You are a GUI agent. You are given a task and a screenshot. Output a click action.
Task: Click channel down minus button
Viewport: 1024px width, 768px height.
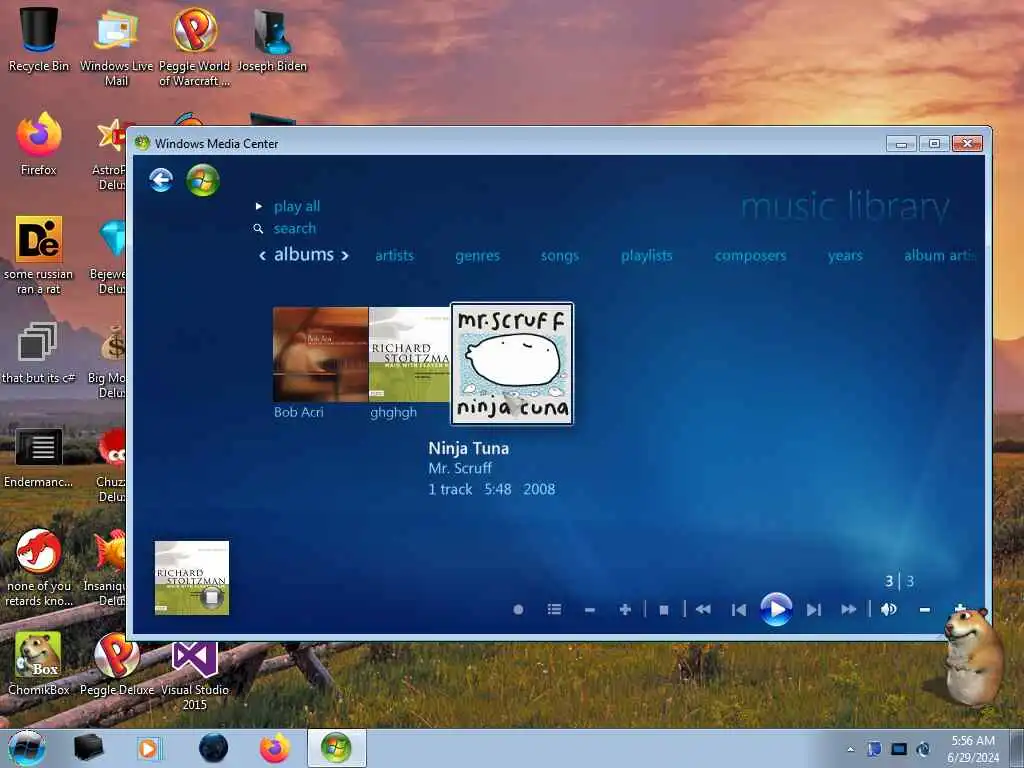(590, 610)
